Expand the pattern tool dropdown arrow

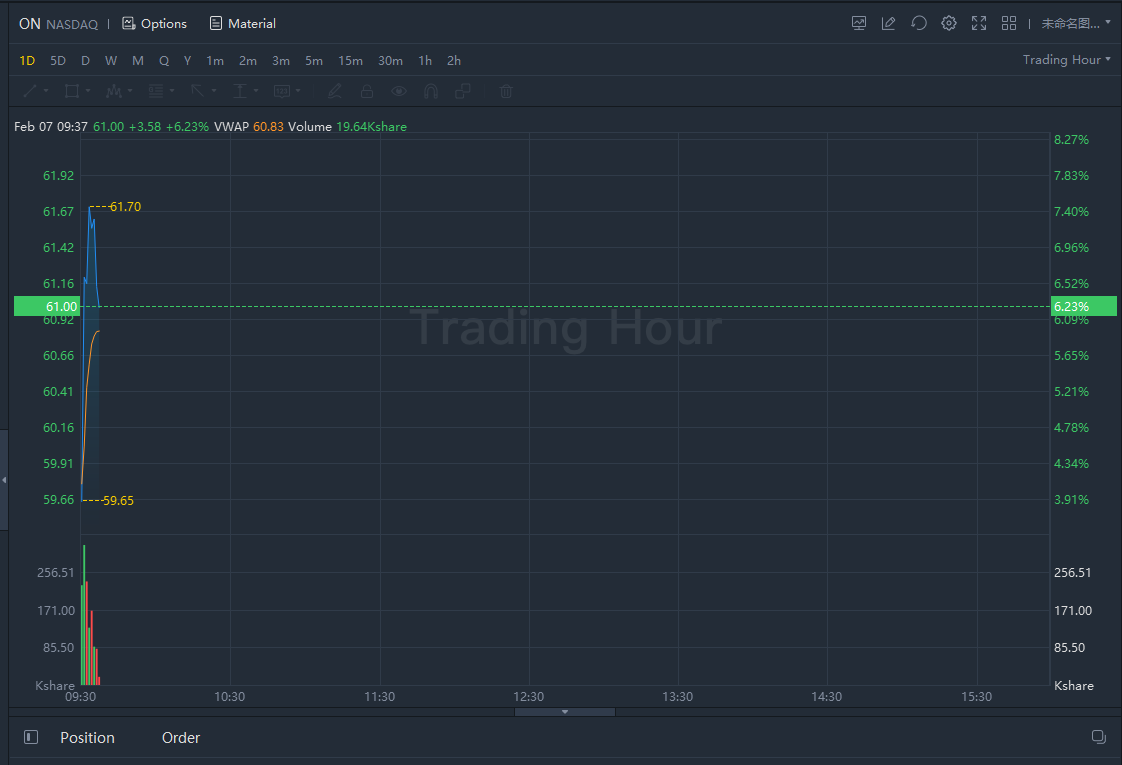(130, 91)
